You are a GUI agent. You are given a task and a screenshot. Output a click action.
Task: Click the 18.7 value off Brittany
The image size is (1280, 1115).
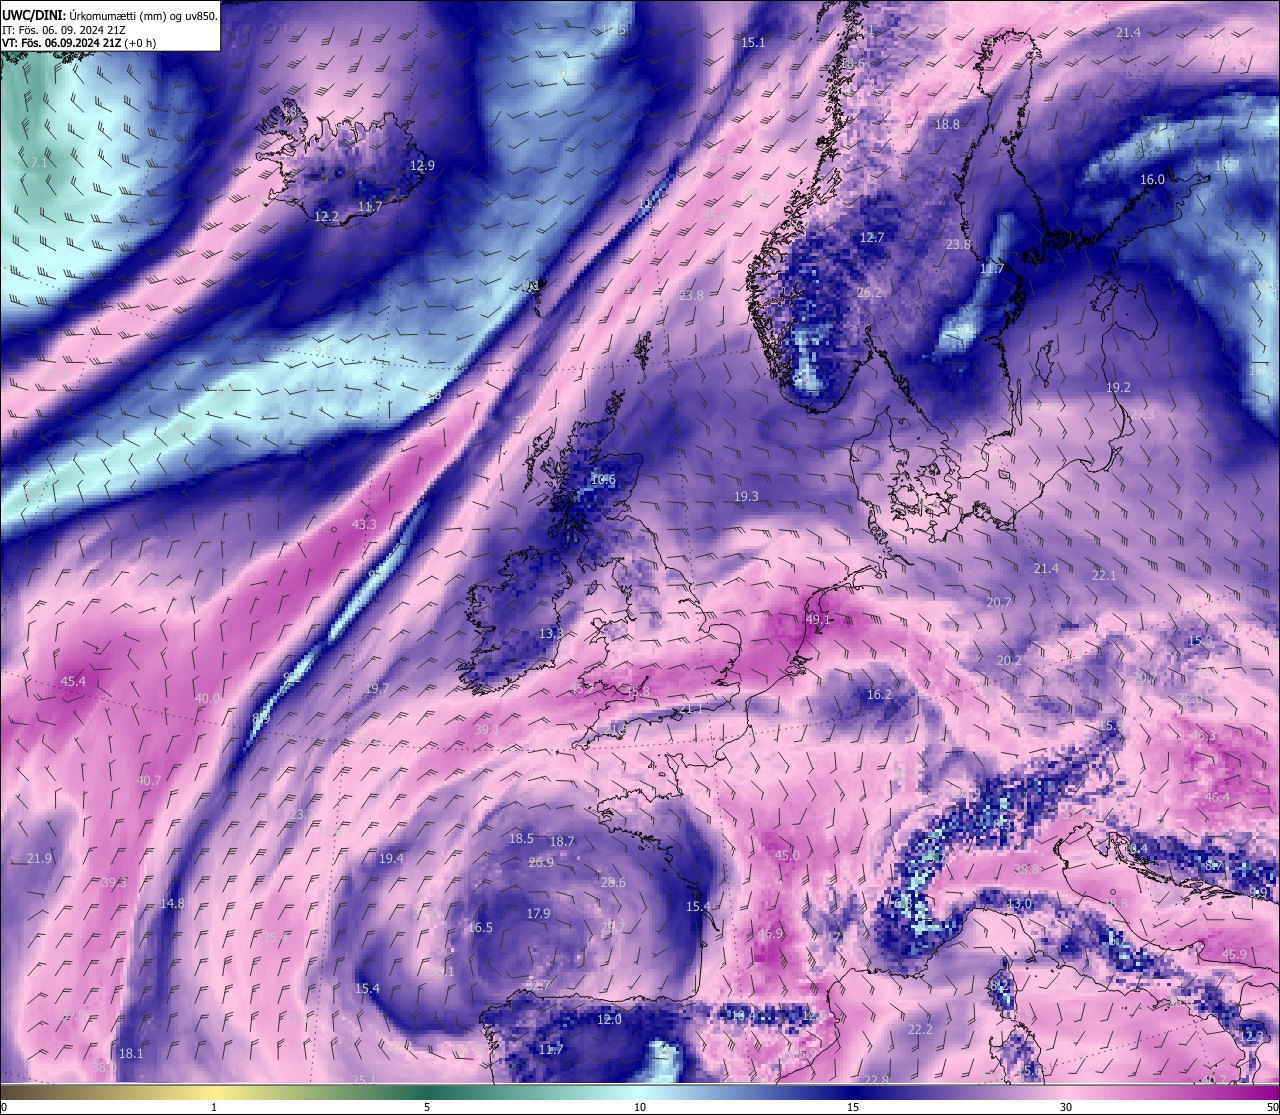tap(562, 841)
